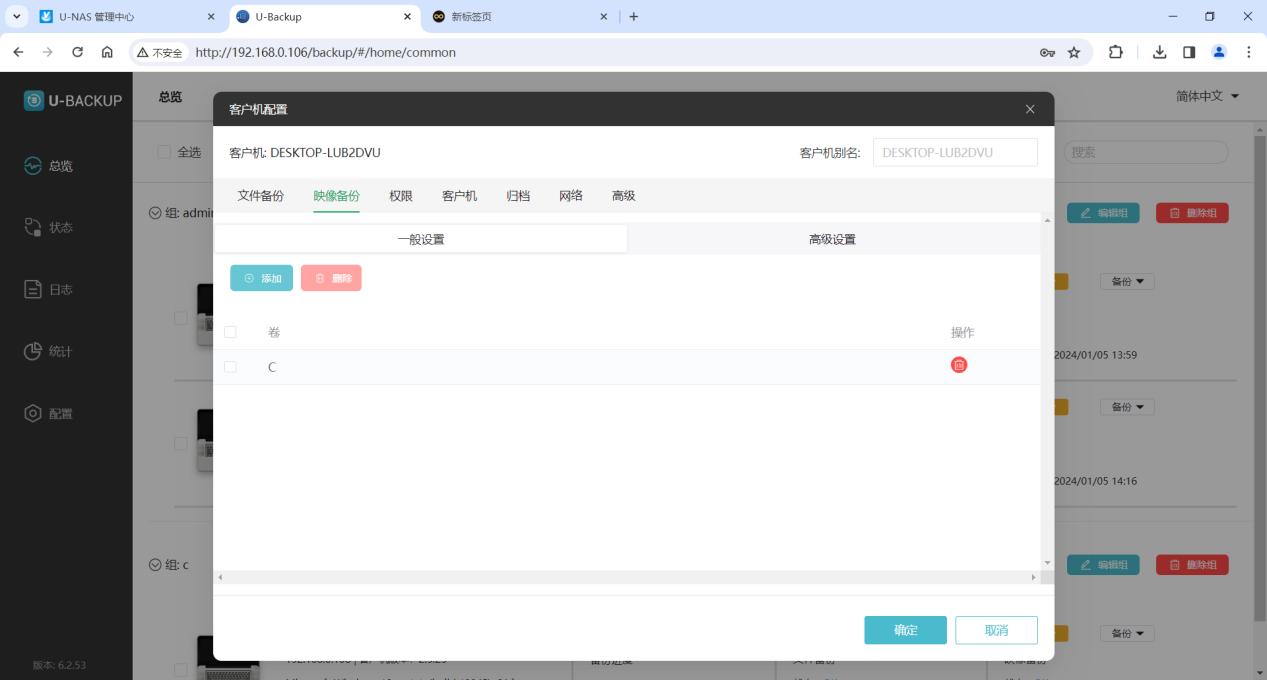Click the red delete icon for volume C
Screen dimensions: 1267x680
pos(958,366)
